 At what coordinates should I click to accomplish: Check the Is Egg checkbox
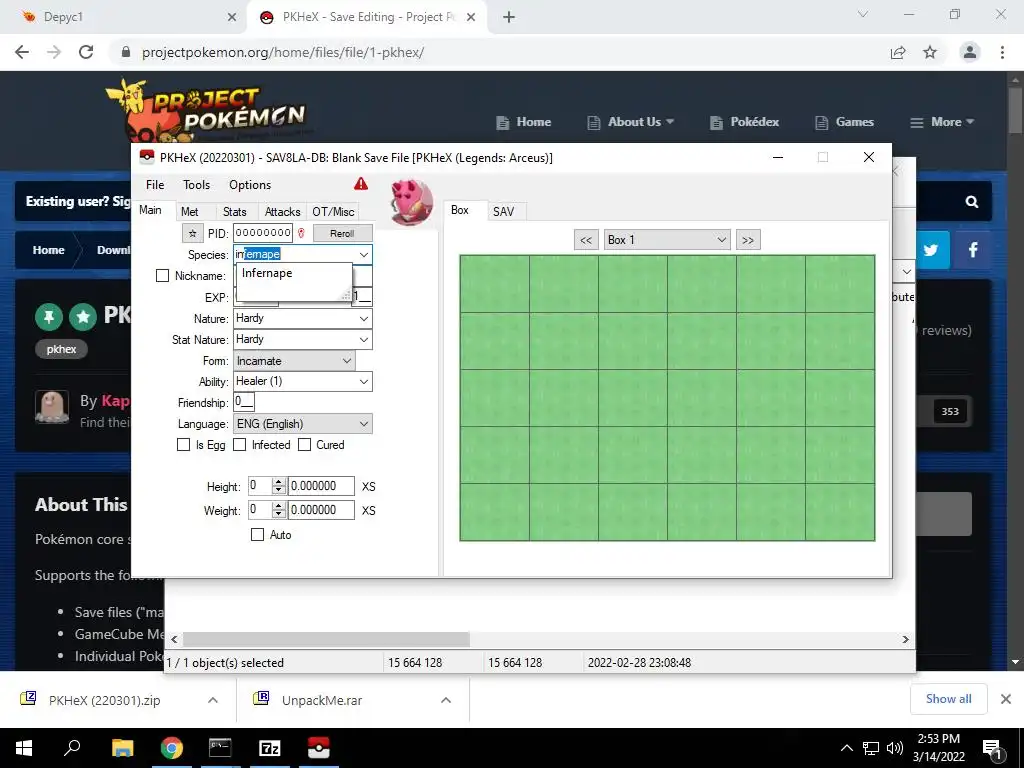(184, 445)
